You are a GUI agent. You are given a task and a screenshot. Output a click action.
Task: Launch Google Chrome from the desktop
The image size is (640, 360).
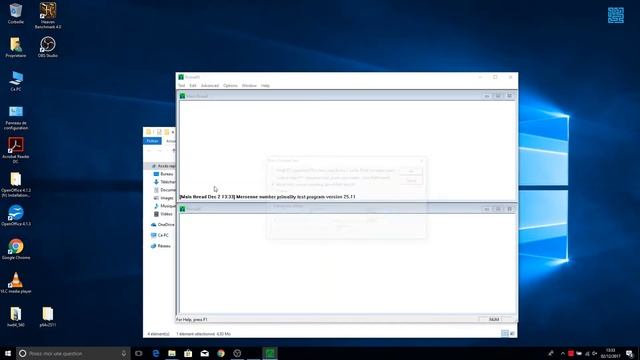point(16,249)
